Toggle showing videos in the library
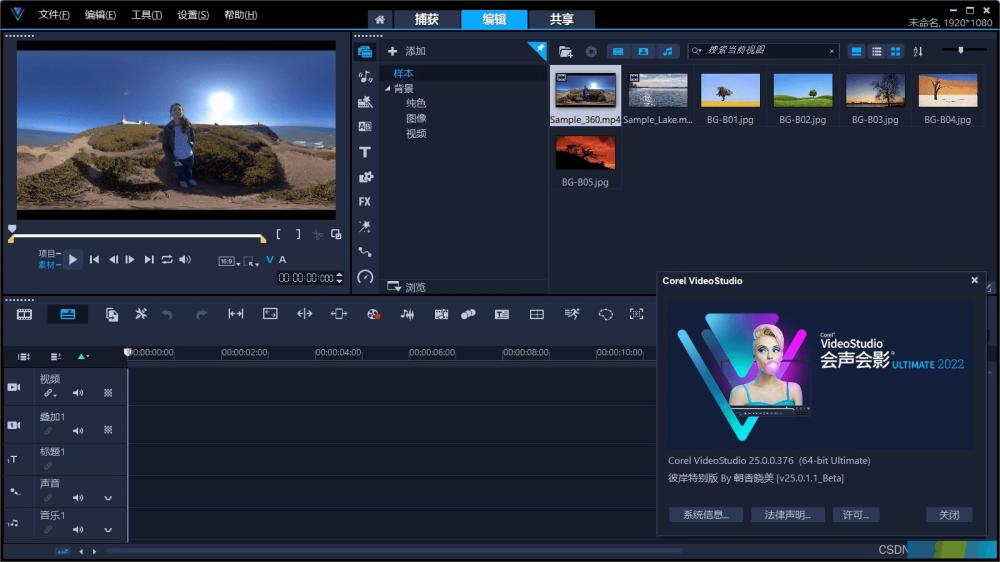 [618, 52]
